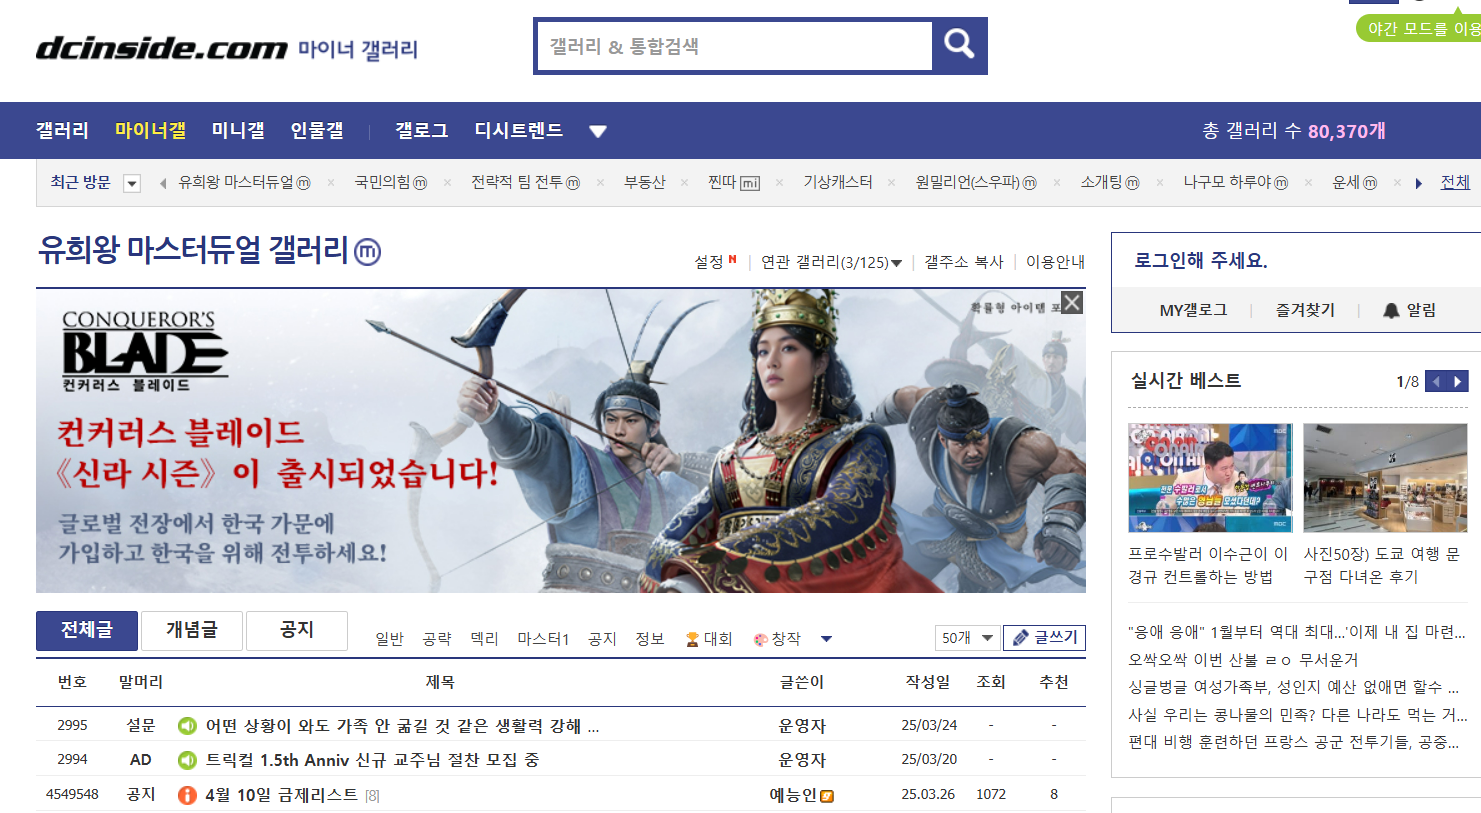
Task: Open 프로수발러 이수근 thumbnail
Action: tap(1210, 478)
